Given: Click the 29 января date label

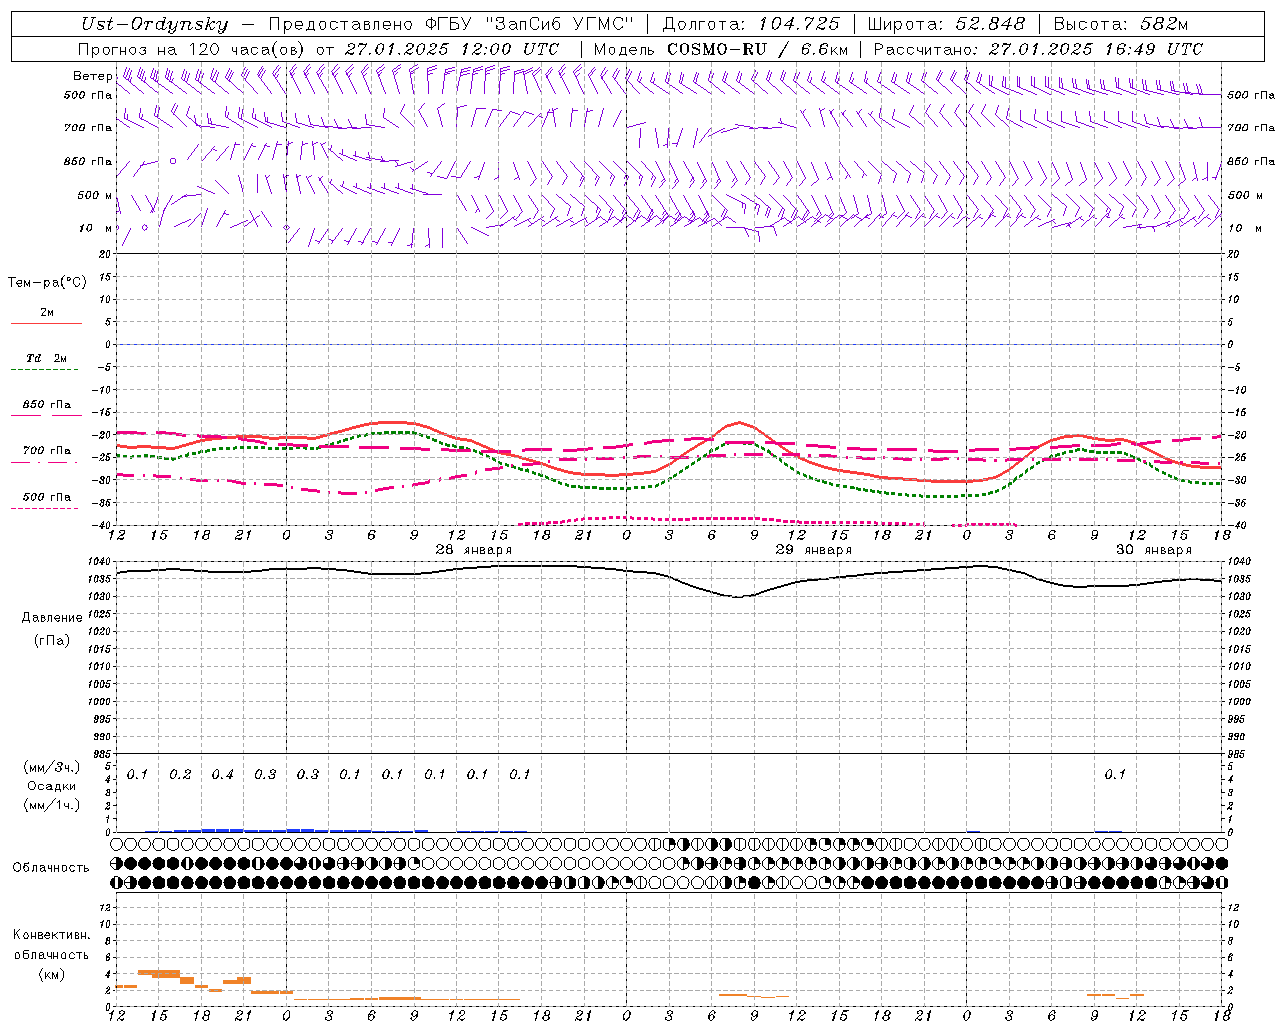Looking at the screenshot, I should pos(814,550).
